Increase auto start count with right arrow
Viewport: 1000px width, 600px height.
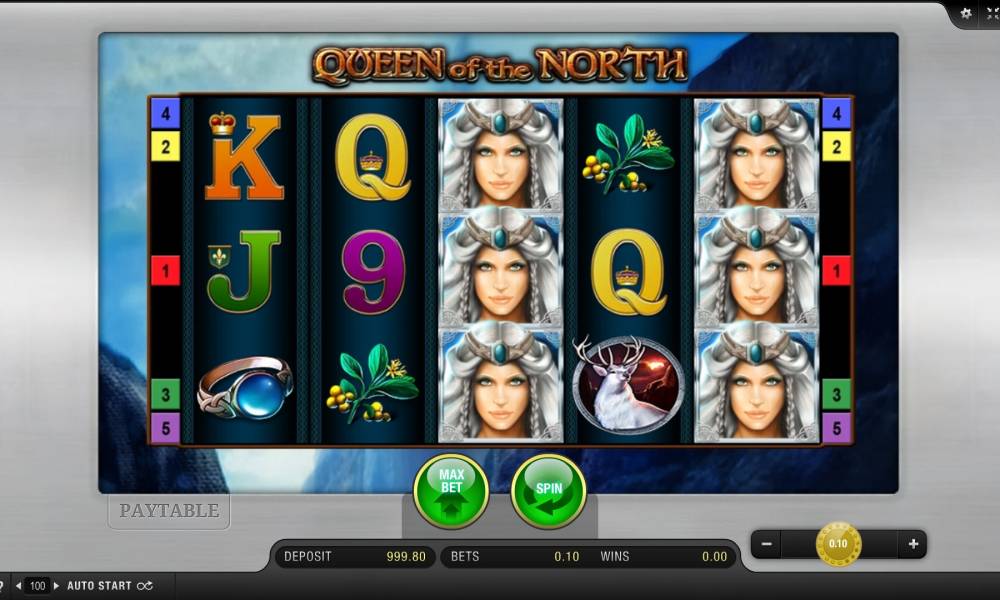pos(56,585)
